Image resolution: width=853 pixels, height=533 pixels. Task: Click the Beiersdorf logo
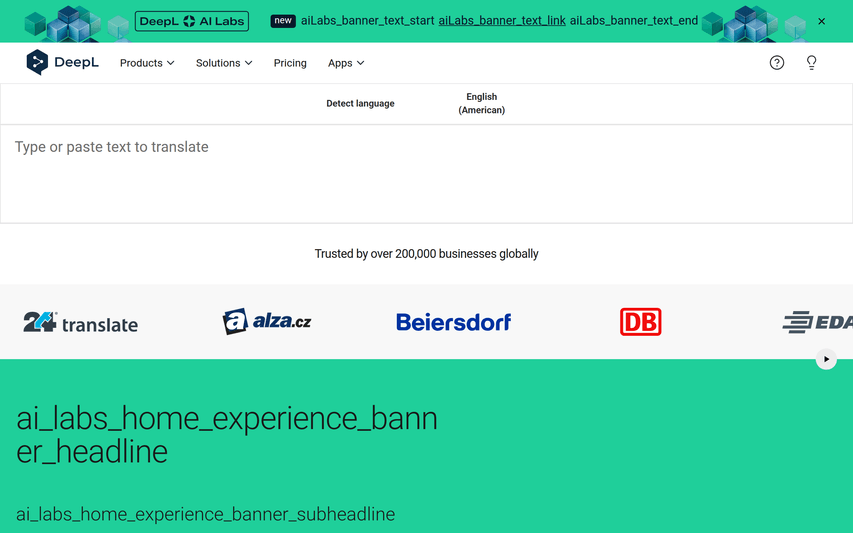click(x=453, y=322)
